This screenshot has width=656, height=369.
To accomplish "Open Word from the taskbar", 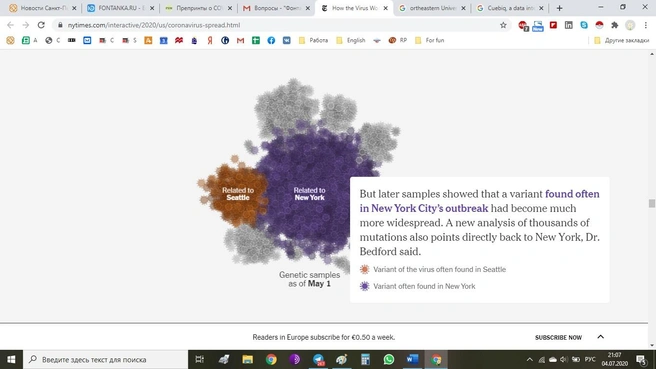I will click(412, 359).
